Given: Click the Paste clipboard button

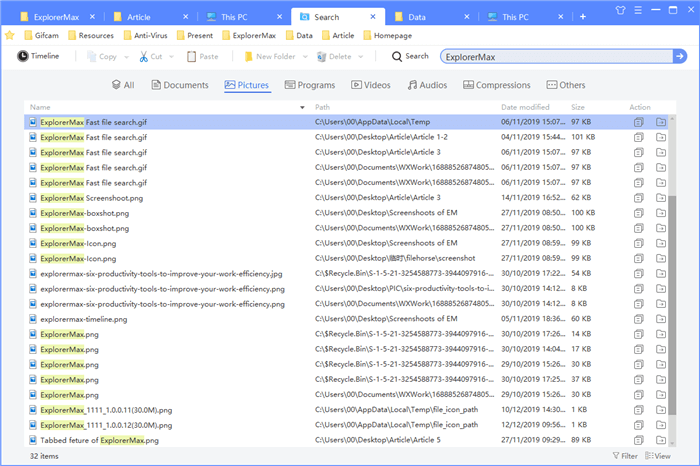Looking at the screenshot, I should (203, 57).
